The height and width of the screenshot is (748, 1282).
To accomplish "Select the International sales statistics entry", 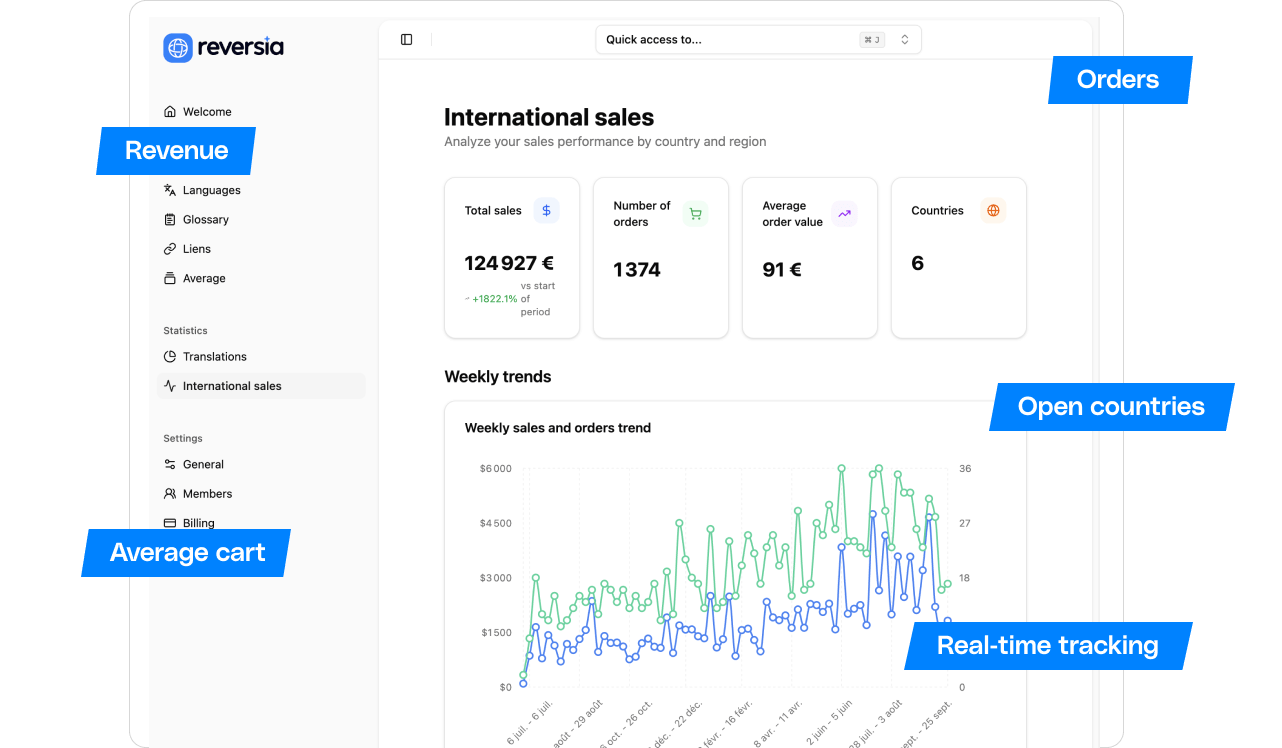I will 232,385.
